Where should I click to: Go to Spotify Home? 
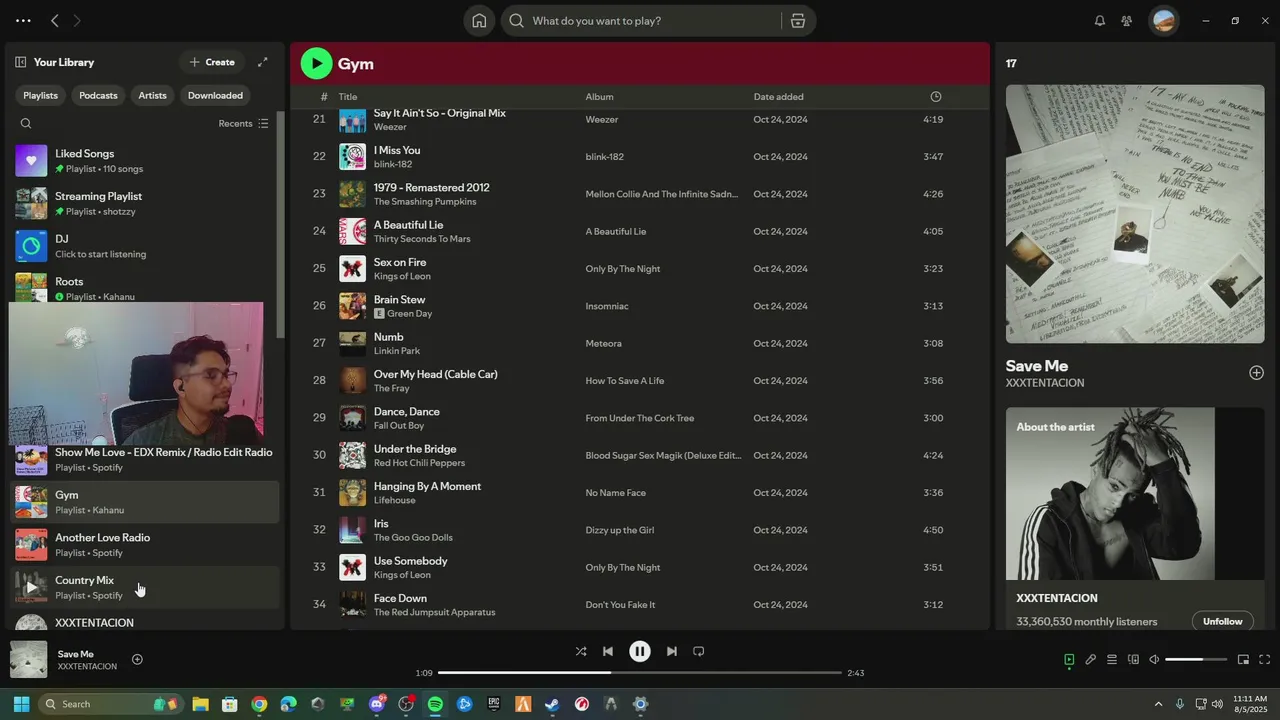click(479, 21)
